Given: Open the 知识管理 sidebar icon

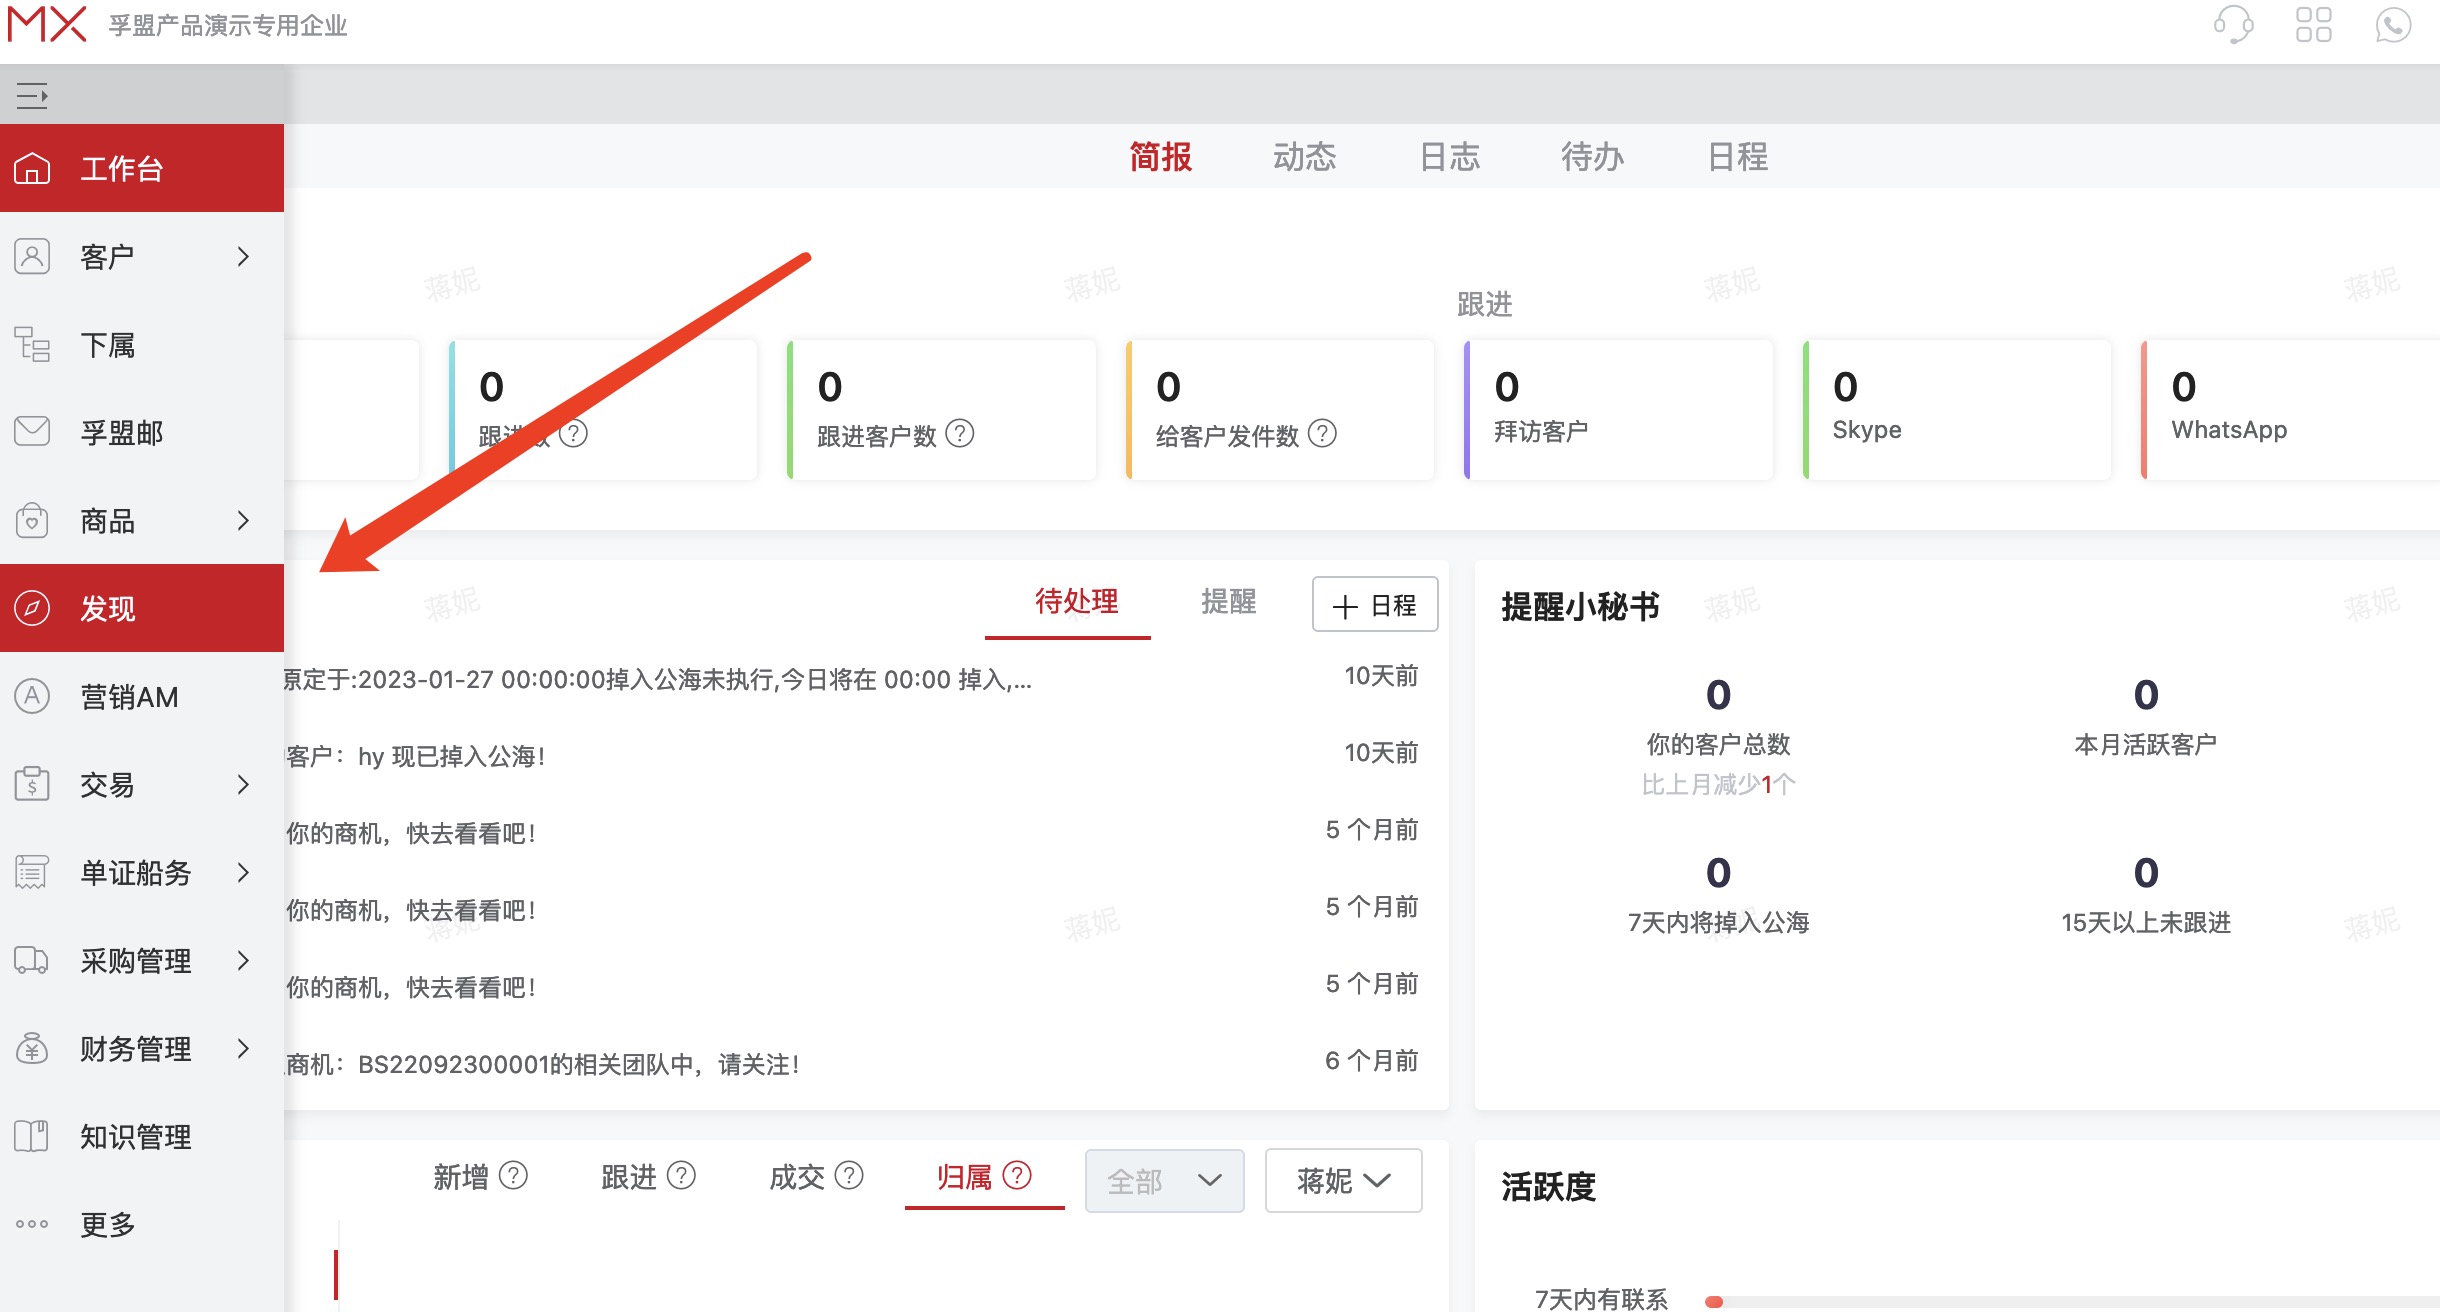Looking at the screenshot, I should [31, 1135].
